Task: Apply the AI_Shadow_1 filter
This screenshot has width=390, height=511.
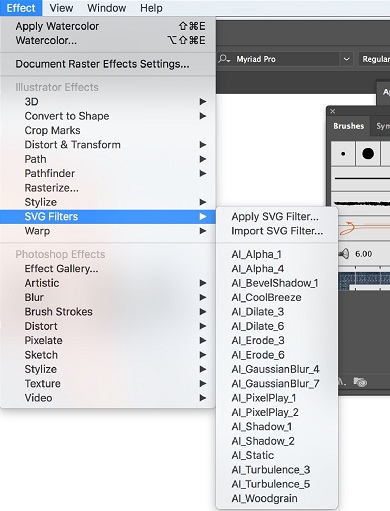Action: [x=277, y=426]
